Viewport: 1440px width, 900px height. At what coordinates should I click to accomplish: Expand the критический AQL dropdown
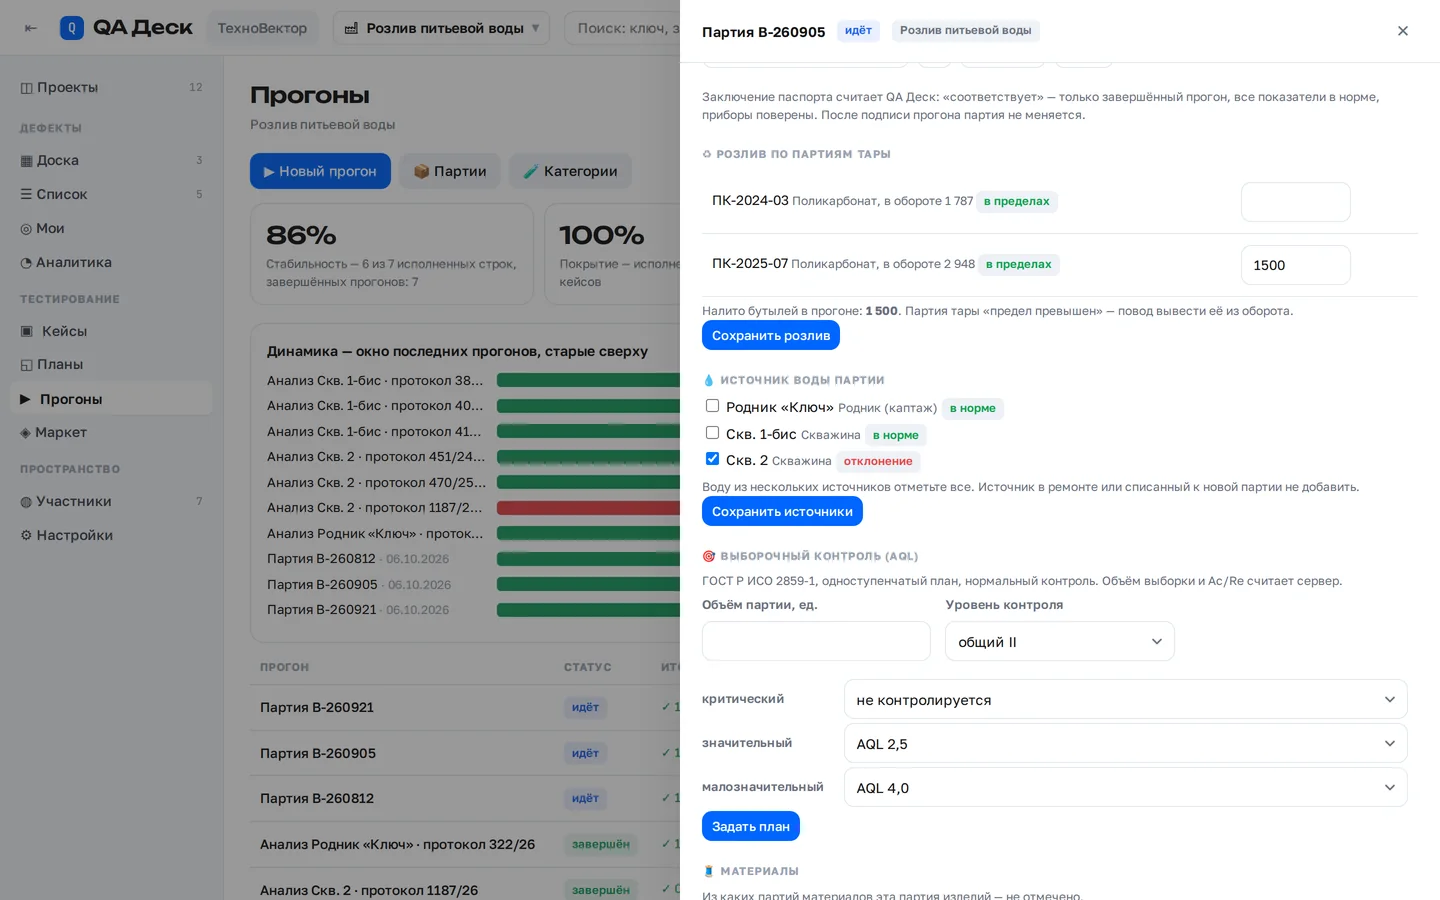1126,699
